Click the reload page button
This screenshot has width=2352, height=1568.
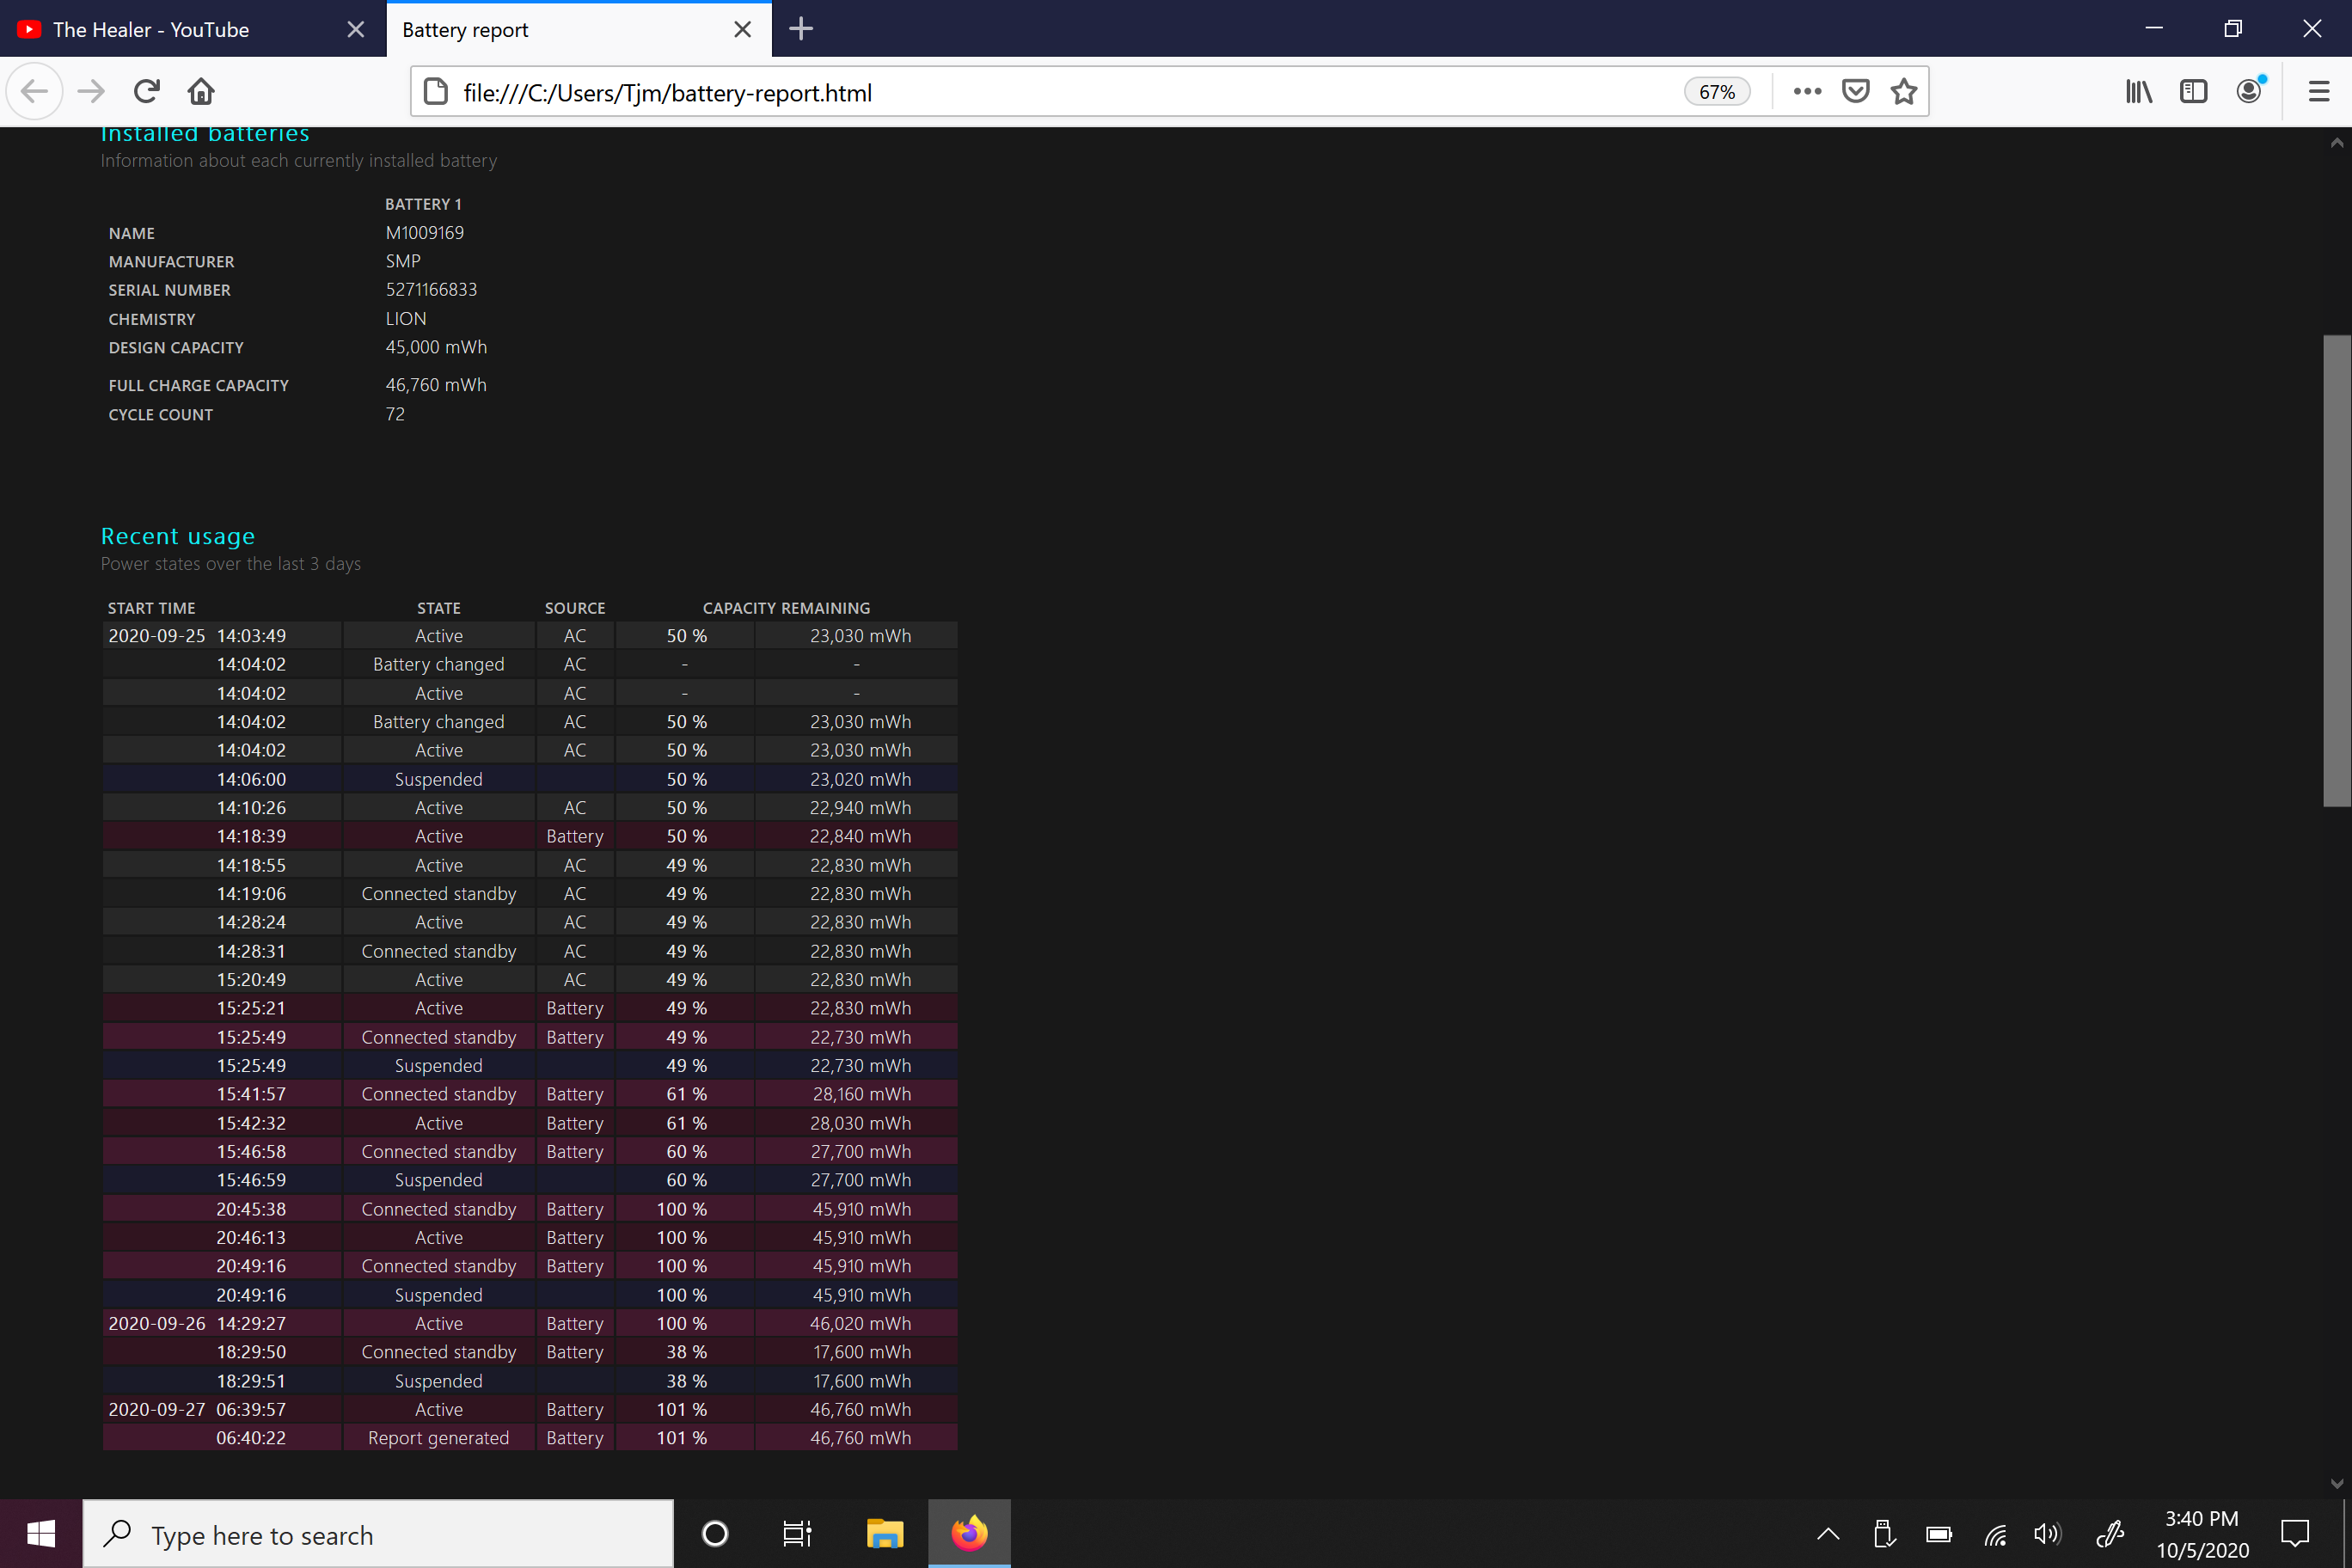click(x=145, y=91)
